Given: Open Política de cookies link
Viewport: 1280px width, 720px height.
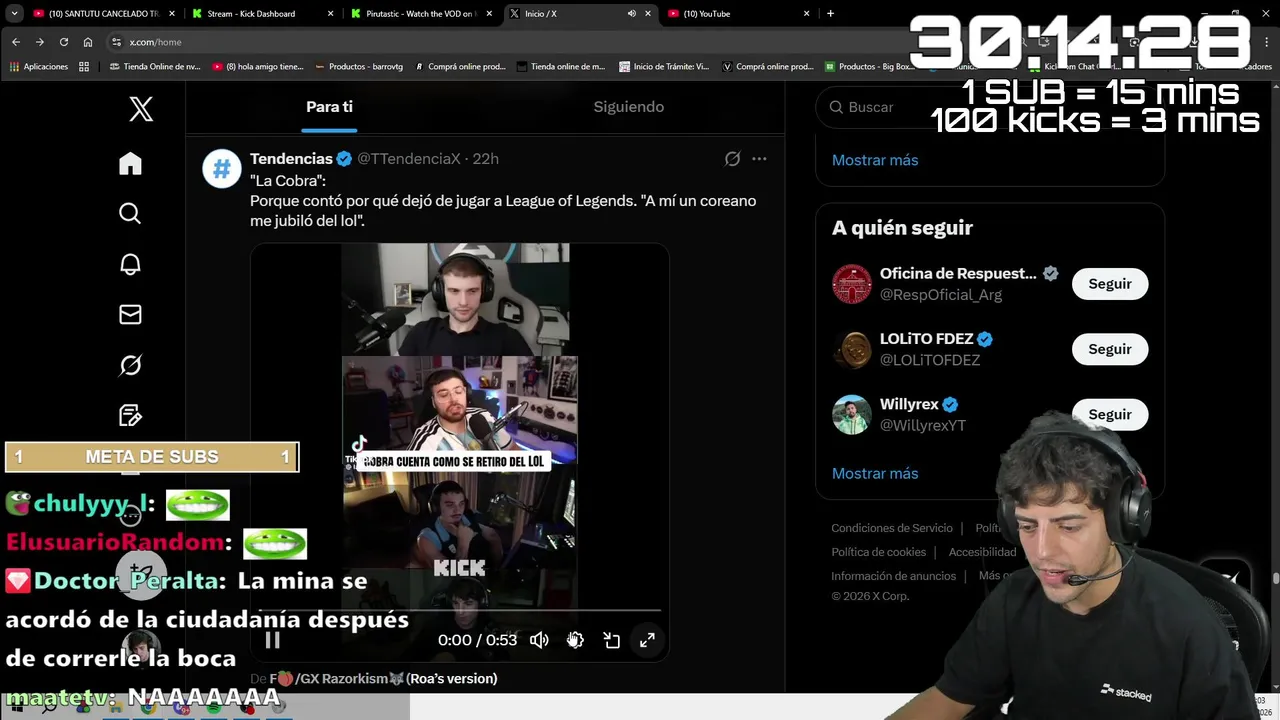Looking at the screenshot, I should [879, 552].
